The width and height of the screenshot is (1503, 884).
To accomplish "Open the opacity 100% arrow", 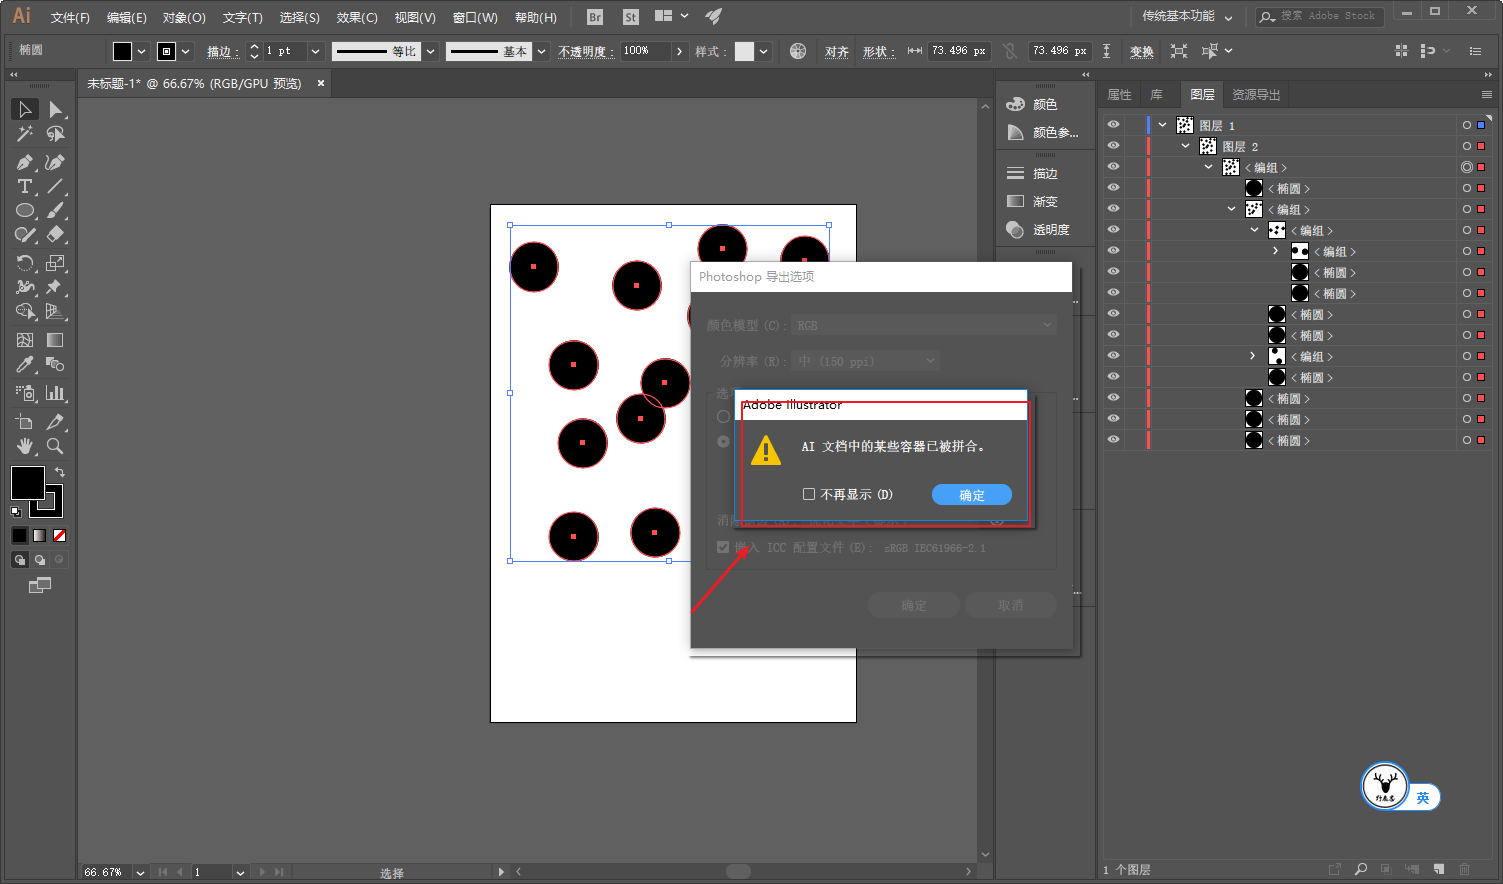I will point(680,51).
